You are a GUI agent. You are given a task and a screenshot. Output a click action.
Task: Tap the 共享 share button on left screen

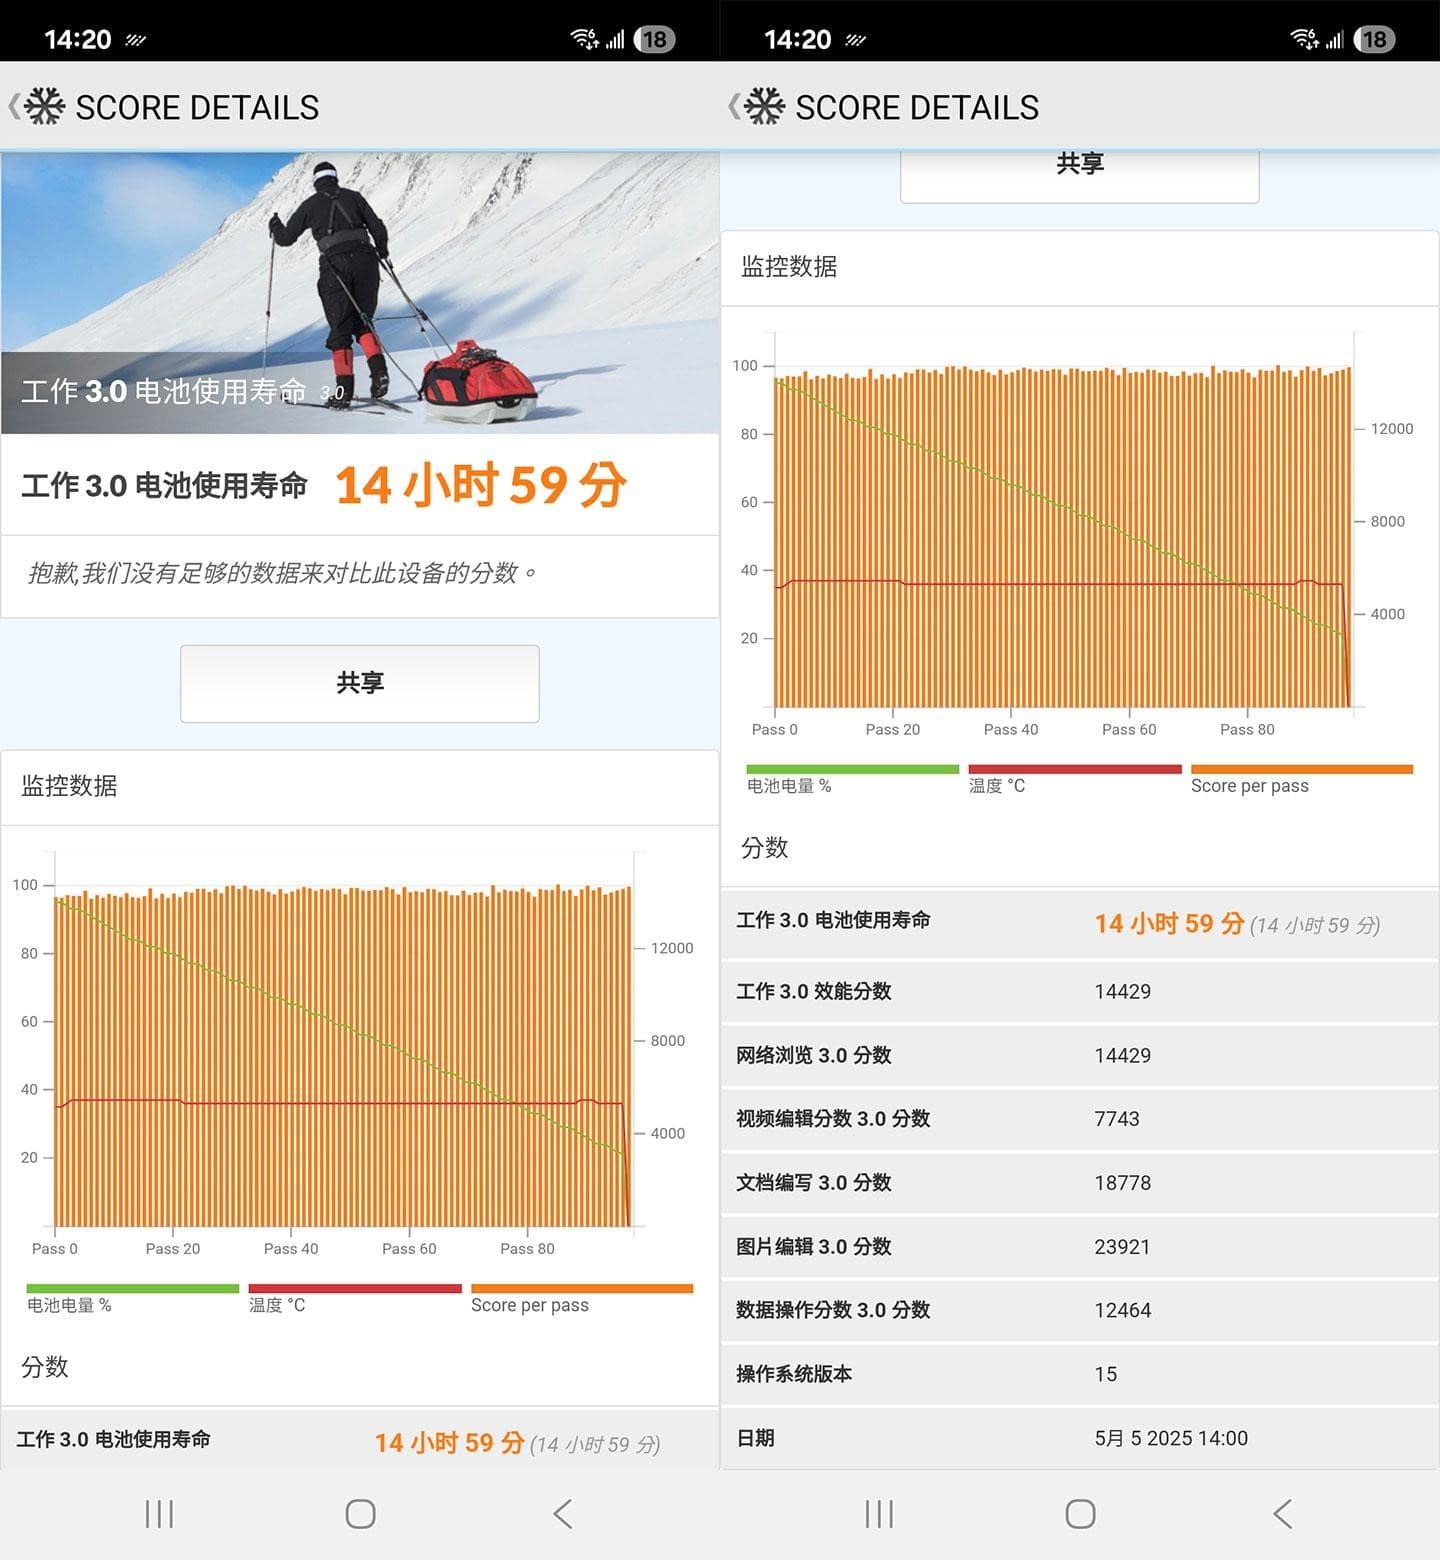click(x=360, y=683)
